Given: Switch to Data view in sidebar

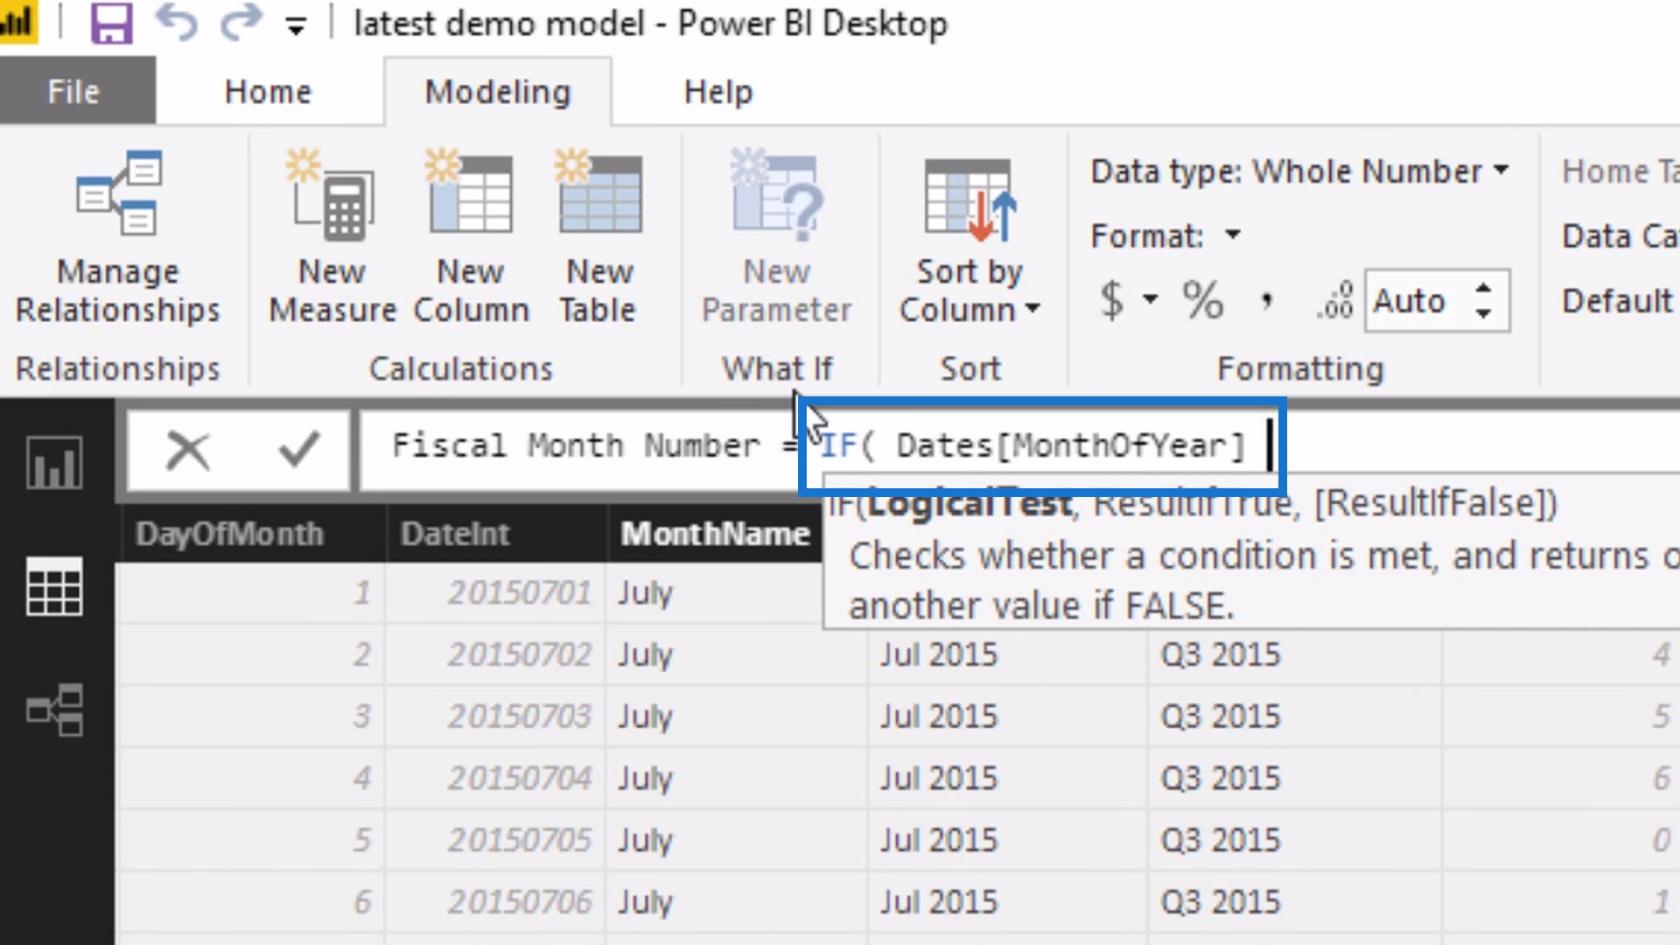Looking at the screenshot, I should (54, 586).
